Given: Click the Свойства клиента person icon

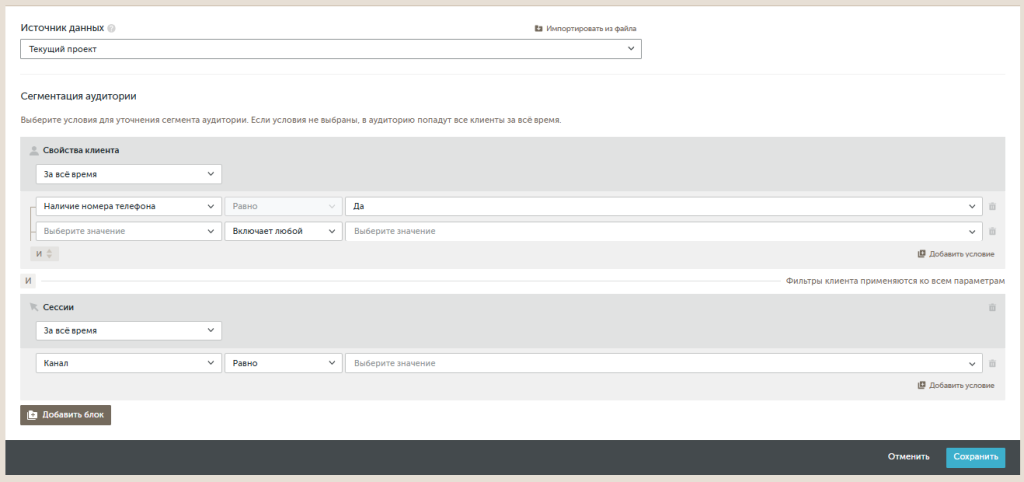Looking at the screenshot, I should [34, 150].
